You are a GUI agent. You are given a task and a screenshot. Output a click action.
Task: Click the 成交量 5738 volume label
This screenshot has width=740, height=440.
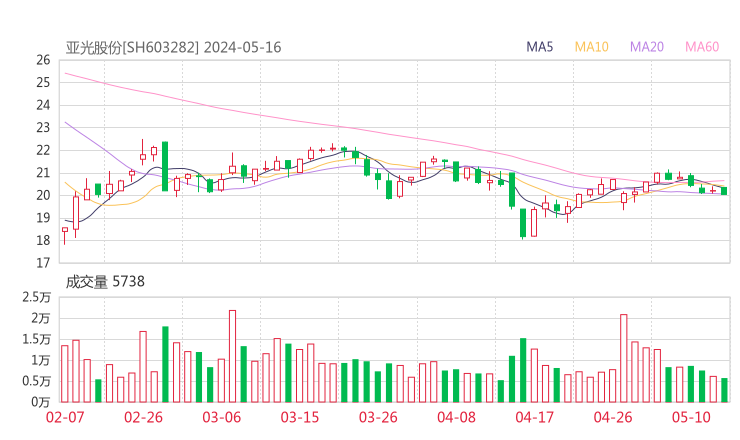click(x=105, y=282)
